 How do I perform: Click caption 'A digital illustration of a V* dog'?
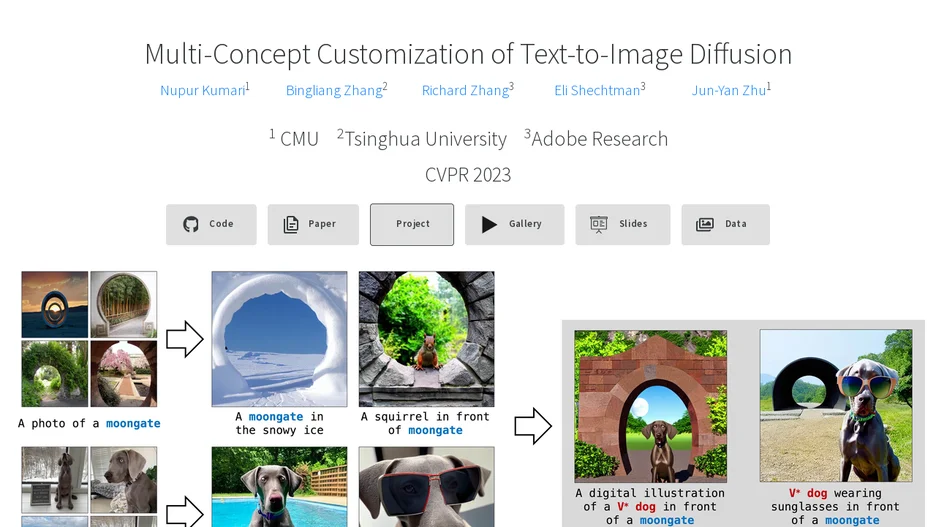tap(650, 506)
